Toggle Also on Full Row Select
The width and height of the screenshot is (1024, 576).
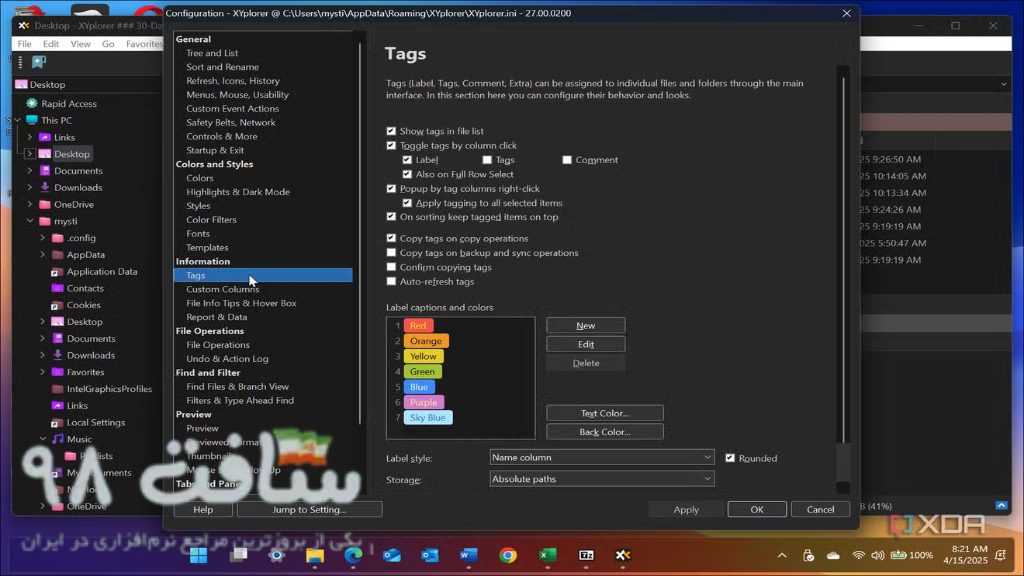click(408, 174)
